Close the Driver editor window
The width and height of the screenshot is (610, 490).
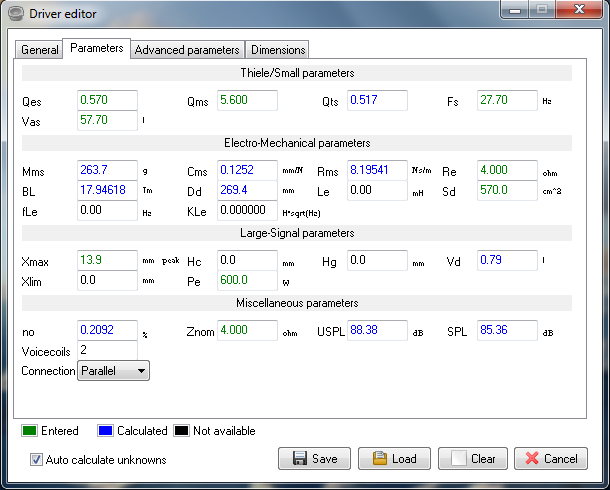tap(579, 10)
